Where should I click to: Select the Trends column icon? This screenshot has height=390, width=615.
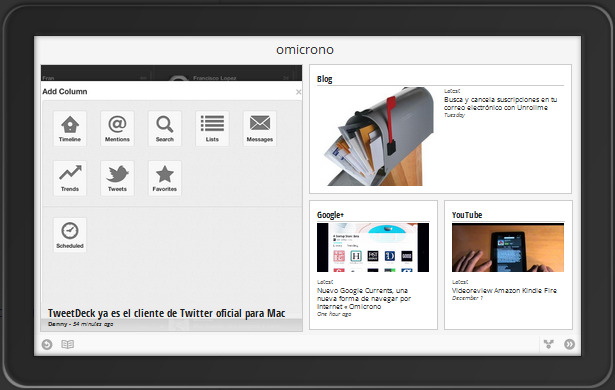tap(70, 178)
